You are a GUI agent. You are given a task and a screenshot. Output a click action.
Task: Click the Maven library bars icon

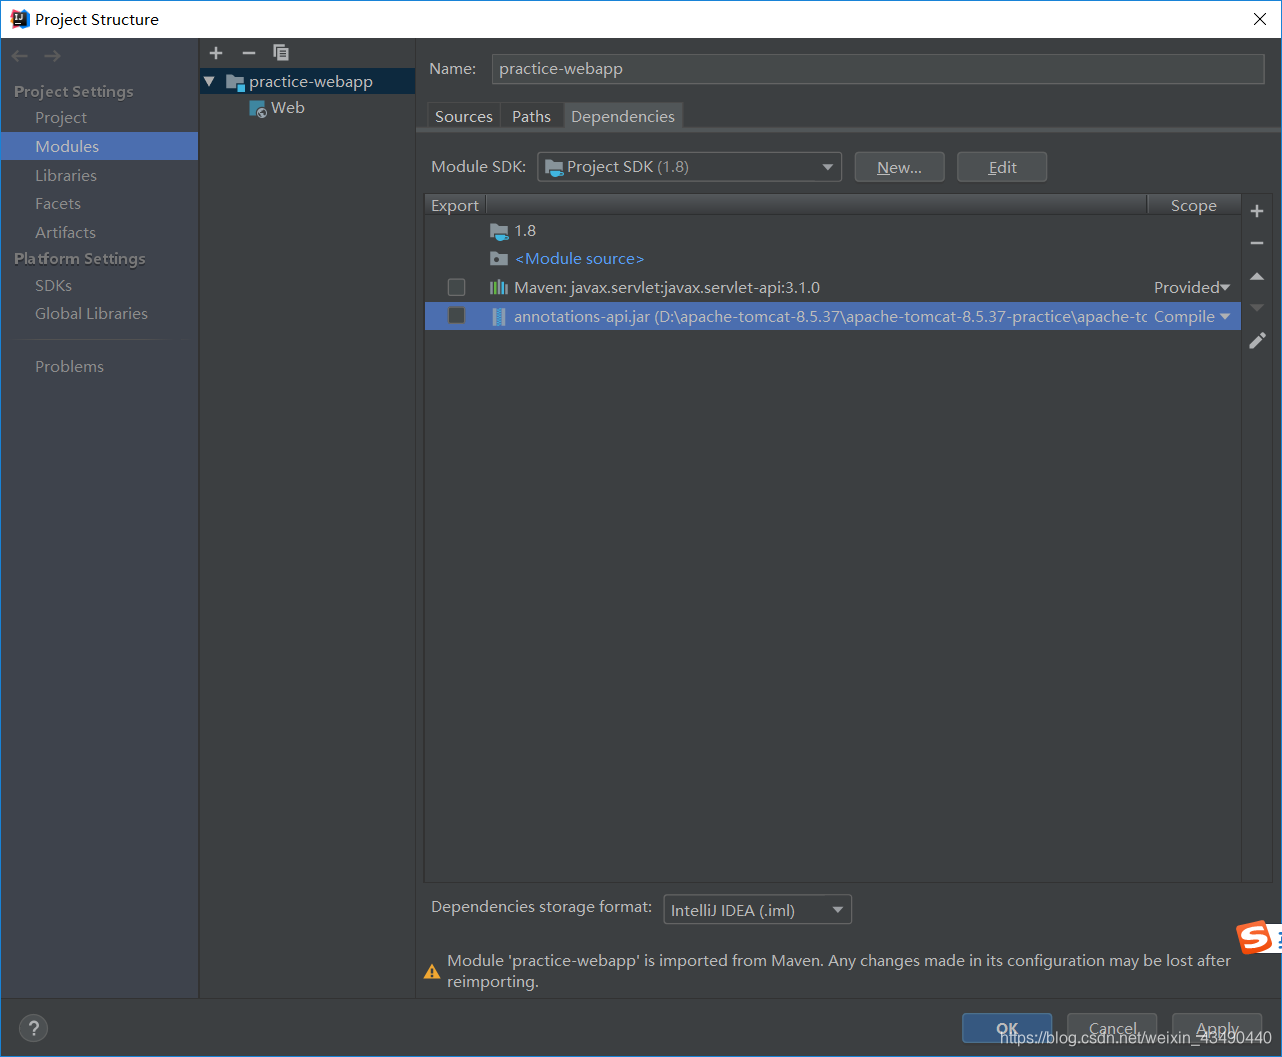click(x=499, y=288)
